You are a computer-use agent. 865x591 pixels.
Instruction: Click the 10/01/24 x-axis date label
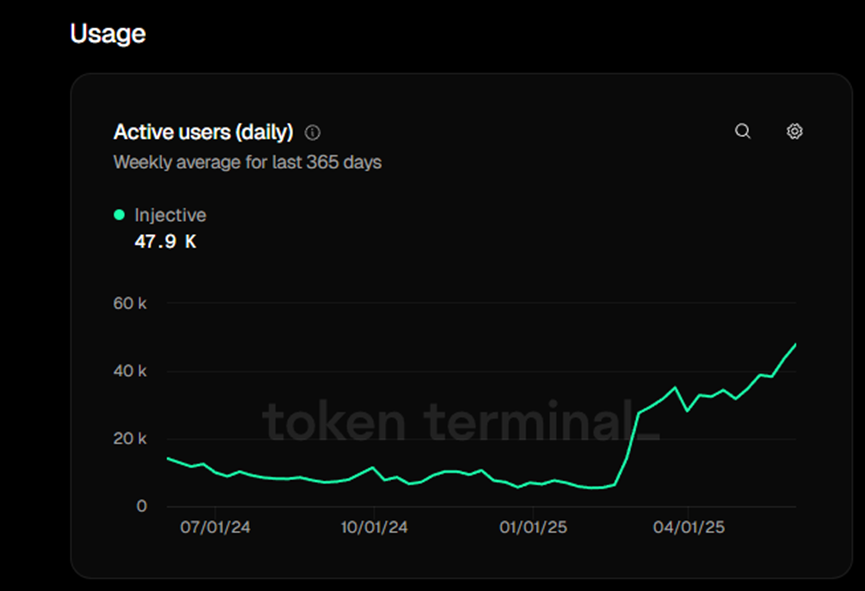click(373, 527)
